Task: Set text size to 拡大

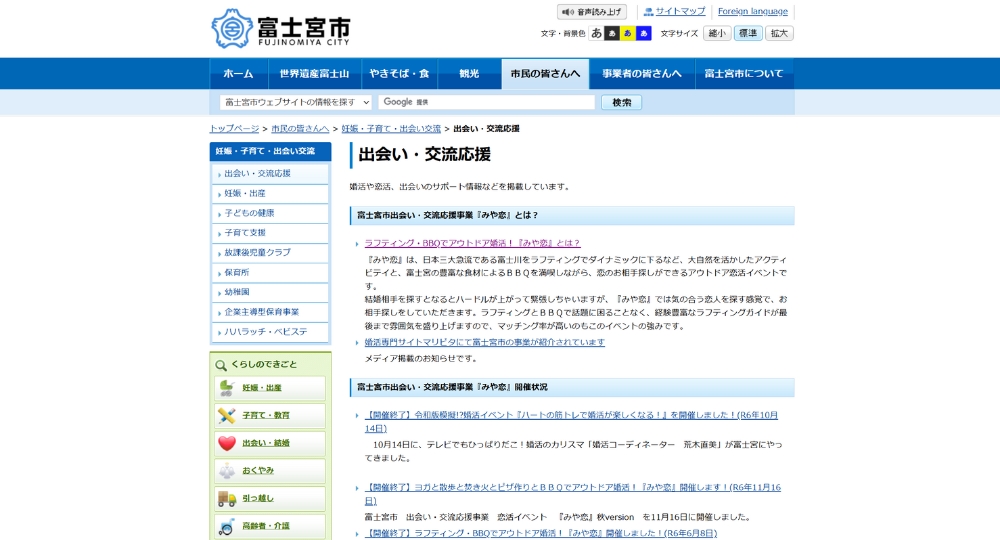Action: [779, 33]
